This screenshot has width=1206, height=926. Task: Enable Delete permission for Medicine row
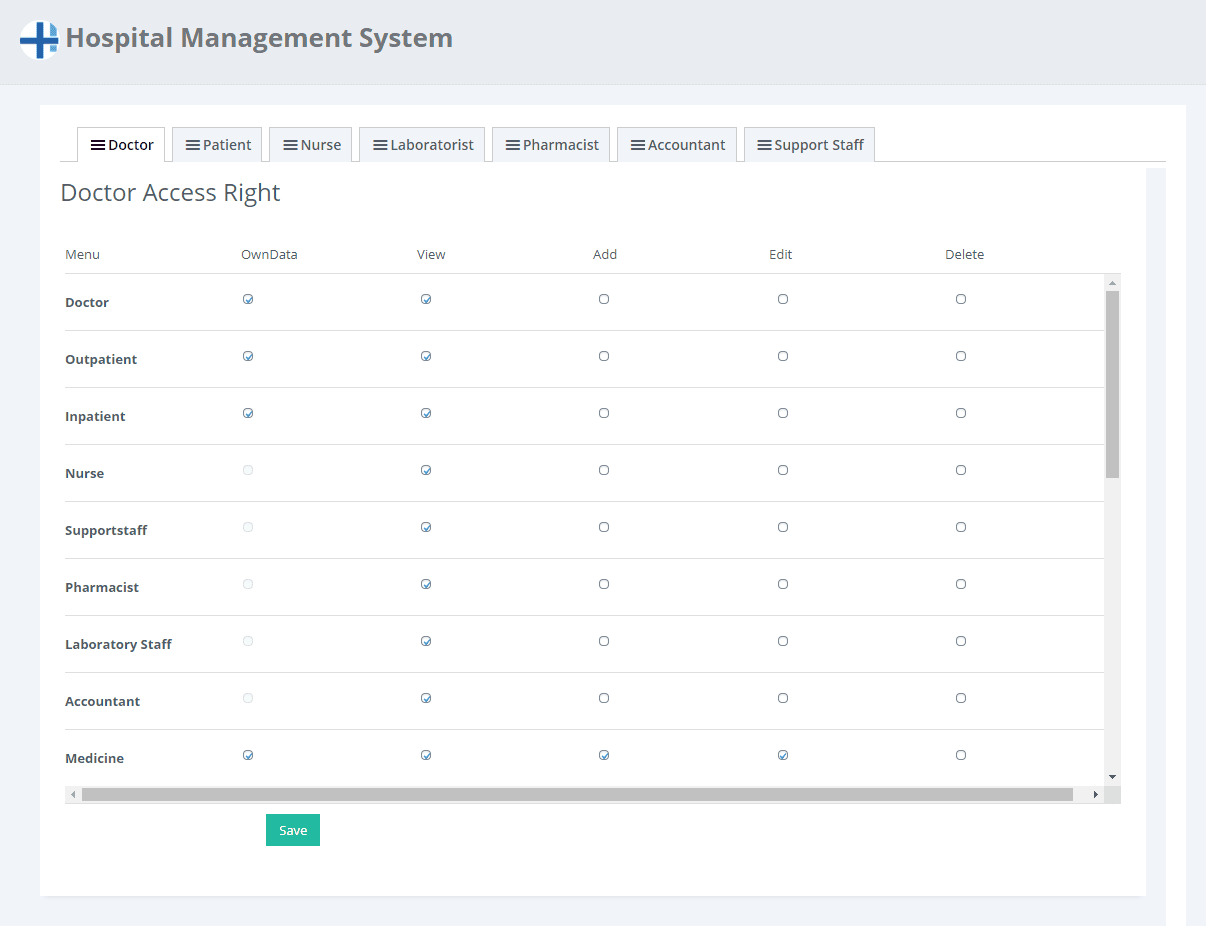click(x=961, y=755)
